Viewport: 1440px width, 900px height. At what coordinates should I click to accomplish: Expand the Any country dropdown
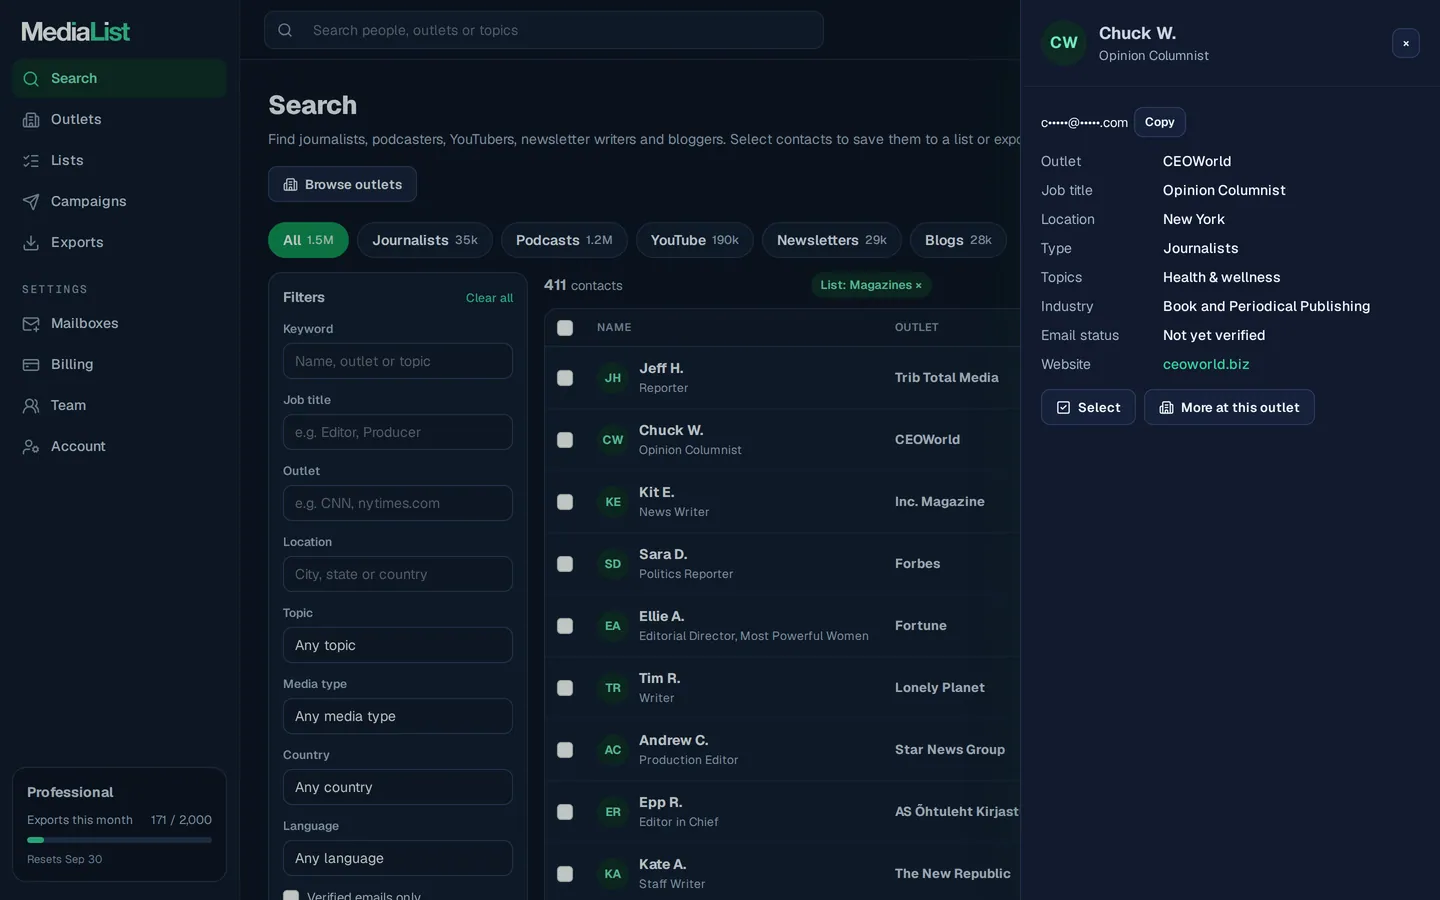point(398,787)
